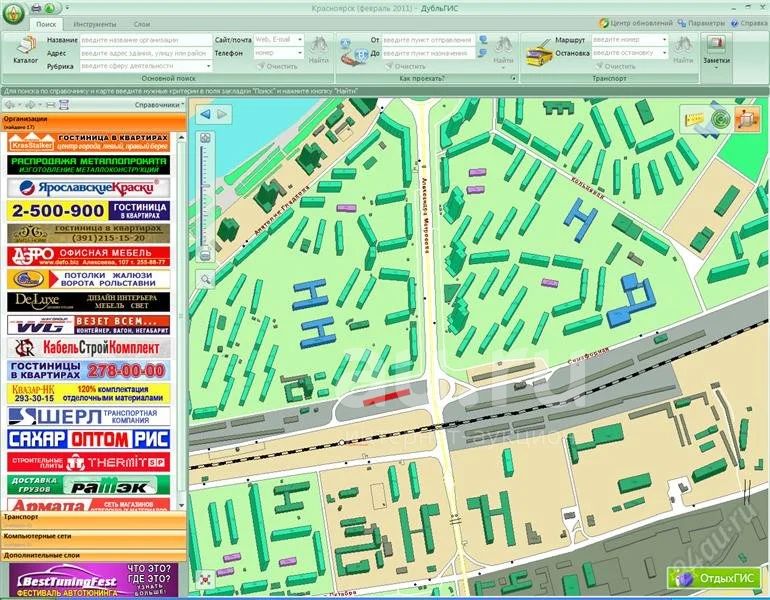The width and height of the screenshot is (770, 600).
Task: Switch to the Поиск ribbon tab
Action: click(46, 24)
